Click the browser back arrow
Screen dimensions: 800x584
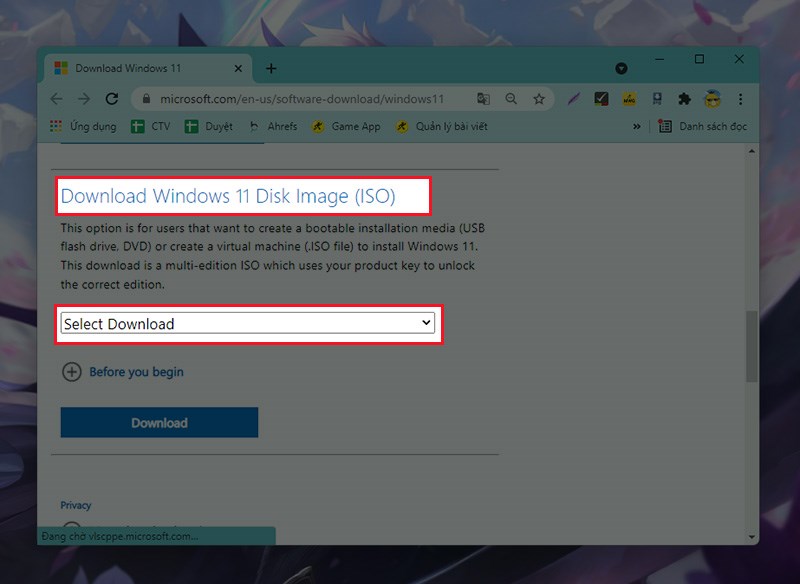(x=56, y=99)
